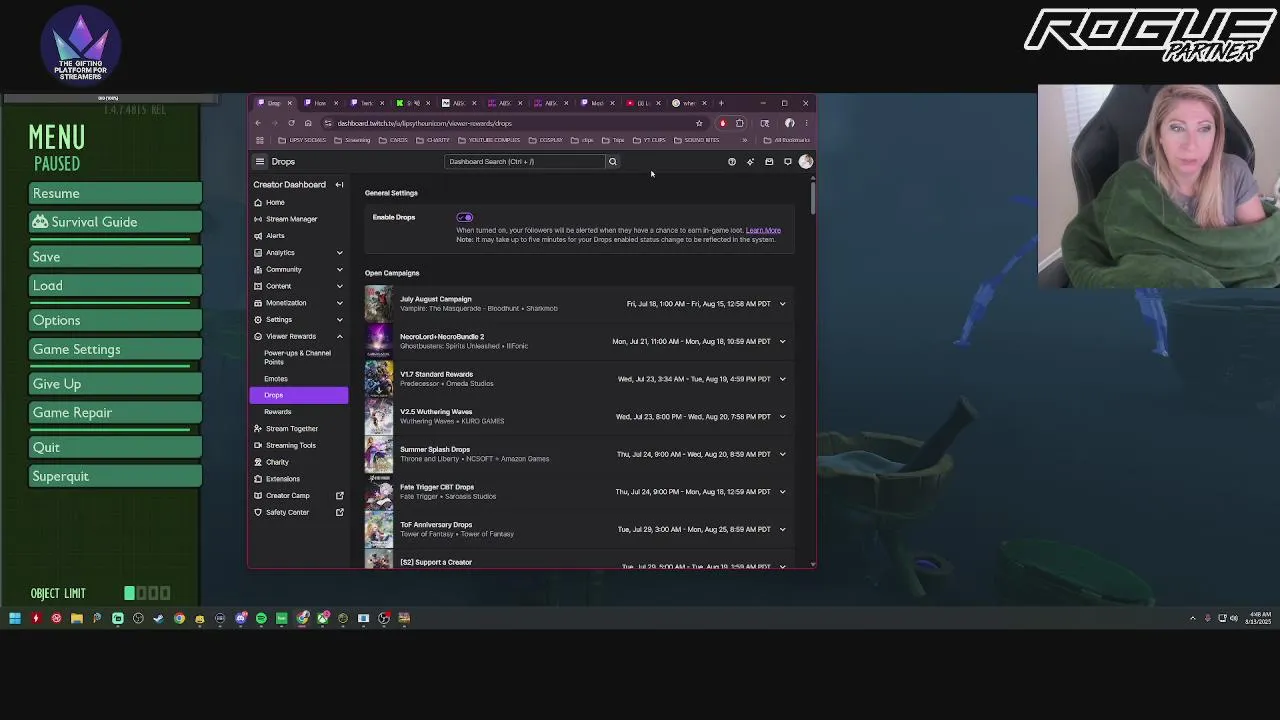Collapse the Viewer Rewards section
The image size is (1280, 720).
pyautogui.click(x=339, y=336)
